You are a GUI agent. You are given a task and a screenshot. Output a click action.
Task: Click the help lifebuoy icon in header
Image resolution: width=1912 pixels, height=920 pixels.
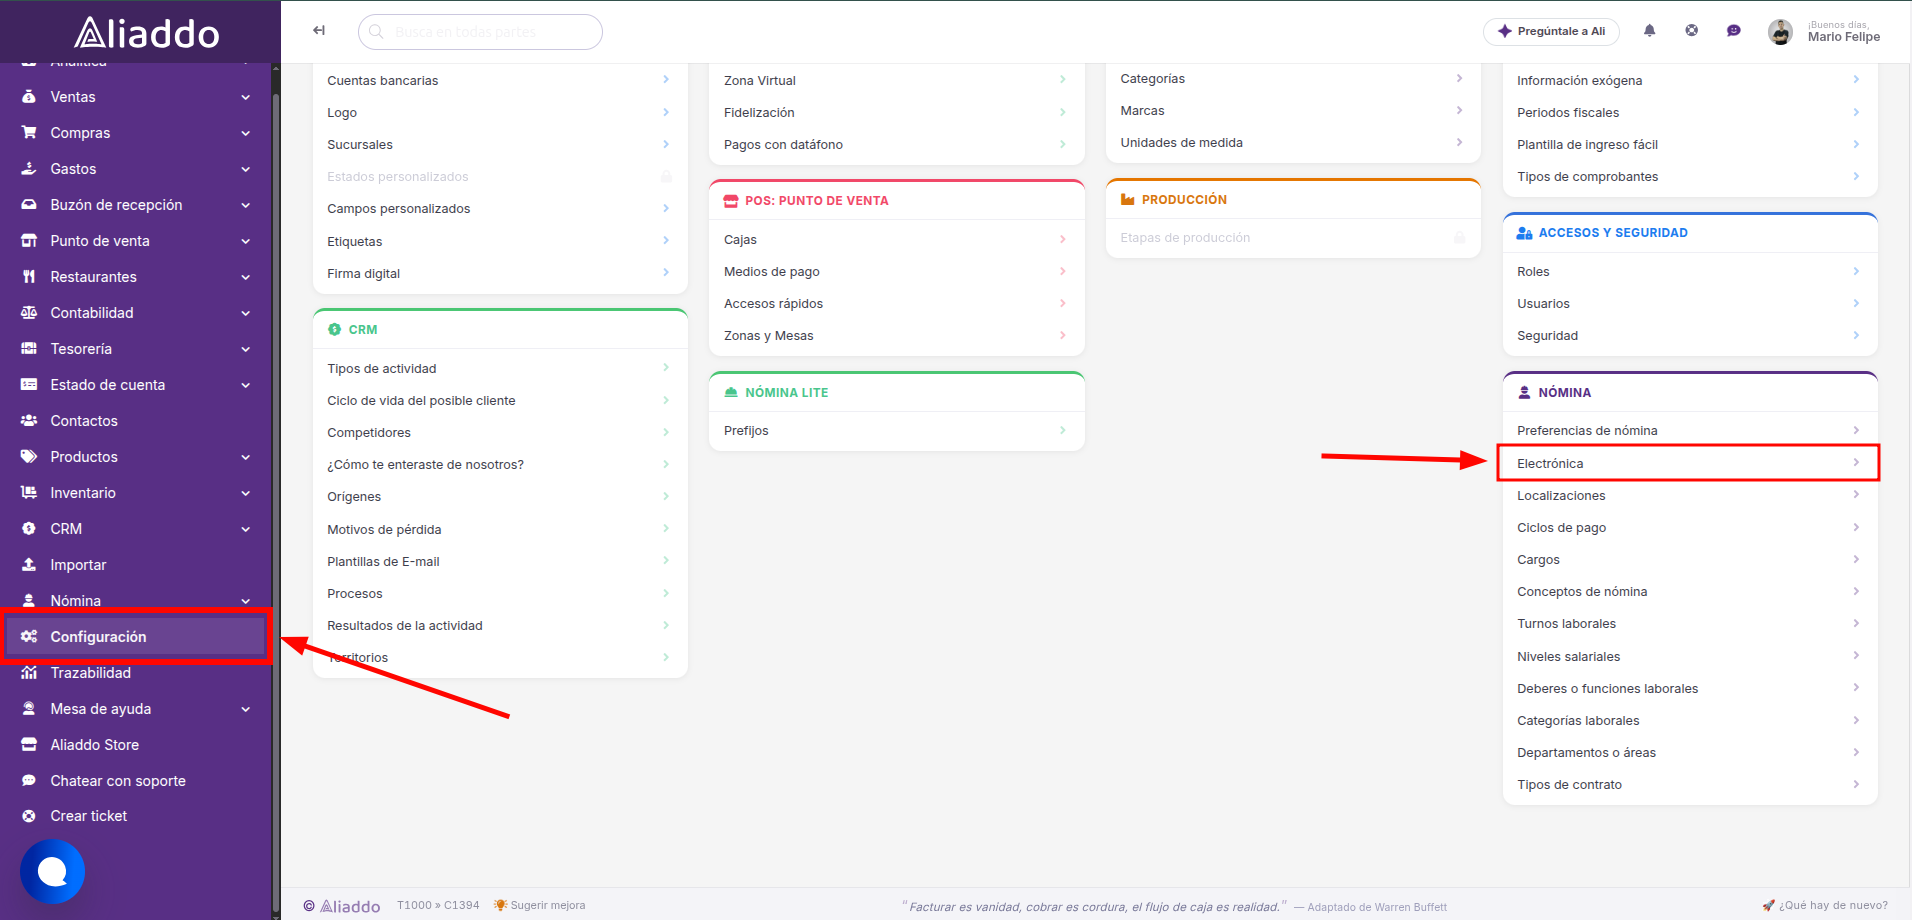(x=1692, y=31)
